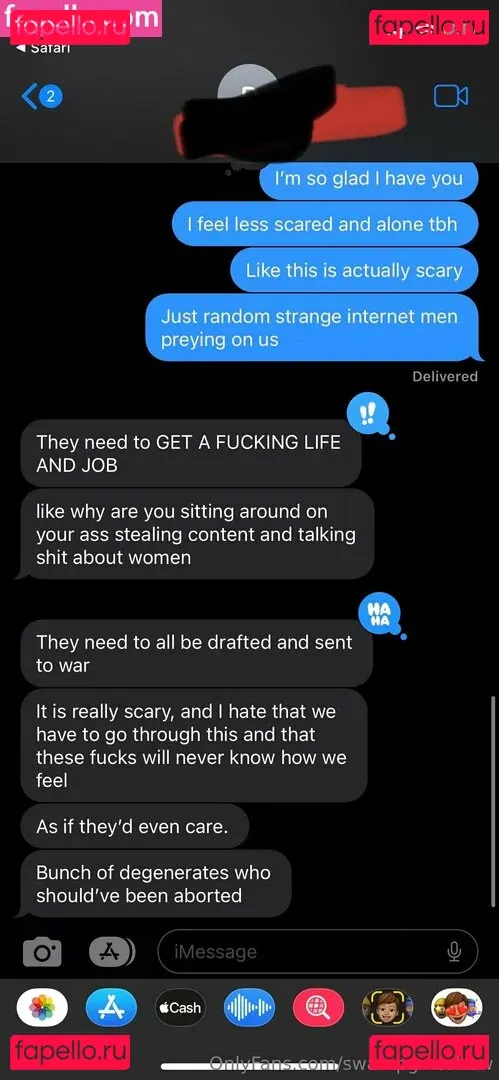Select the "As if they'd even care." bubble

[x=132, y=826]
